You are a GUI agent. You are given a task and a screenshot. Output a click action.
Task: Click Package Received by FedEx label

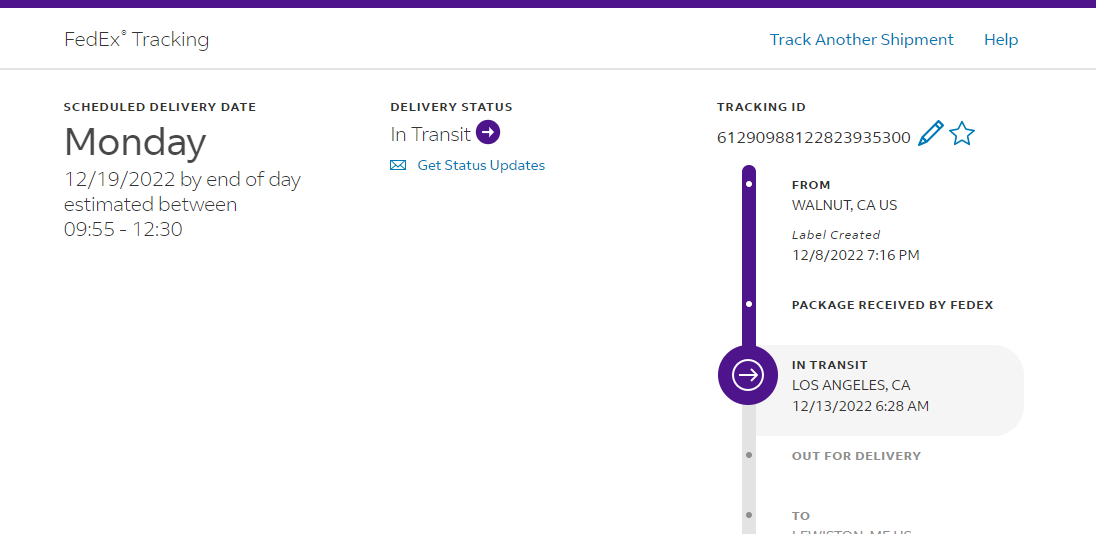(892, 305)
